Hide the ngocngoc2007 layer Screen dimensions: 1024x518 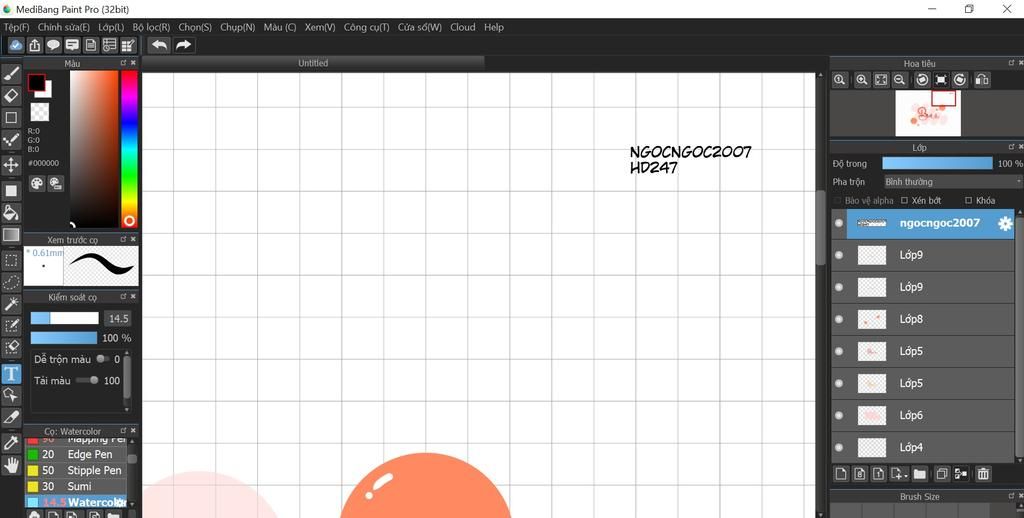(x=839, y=223)
